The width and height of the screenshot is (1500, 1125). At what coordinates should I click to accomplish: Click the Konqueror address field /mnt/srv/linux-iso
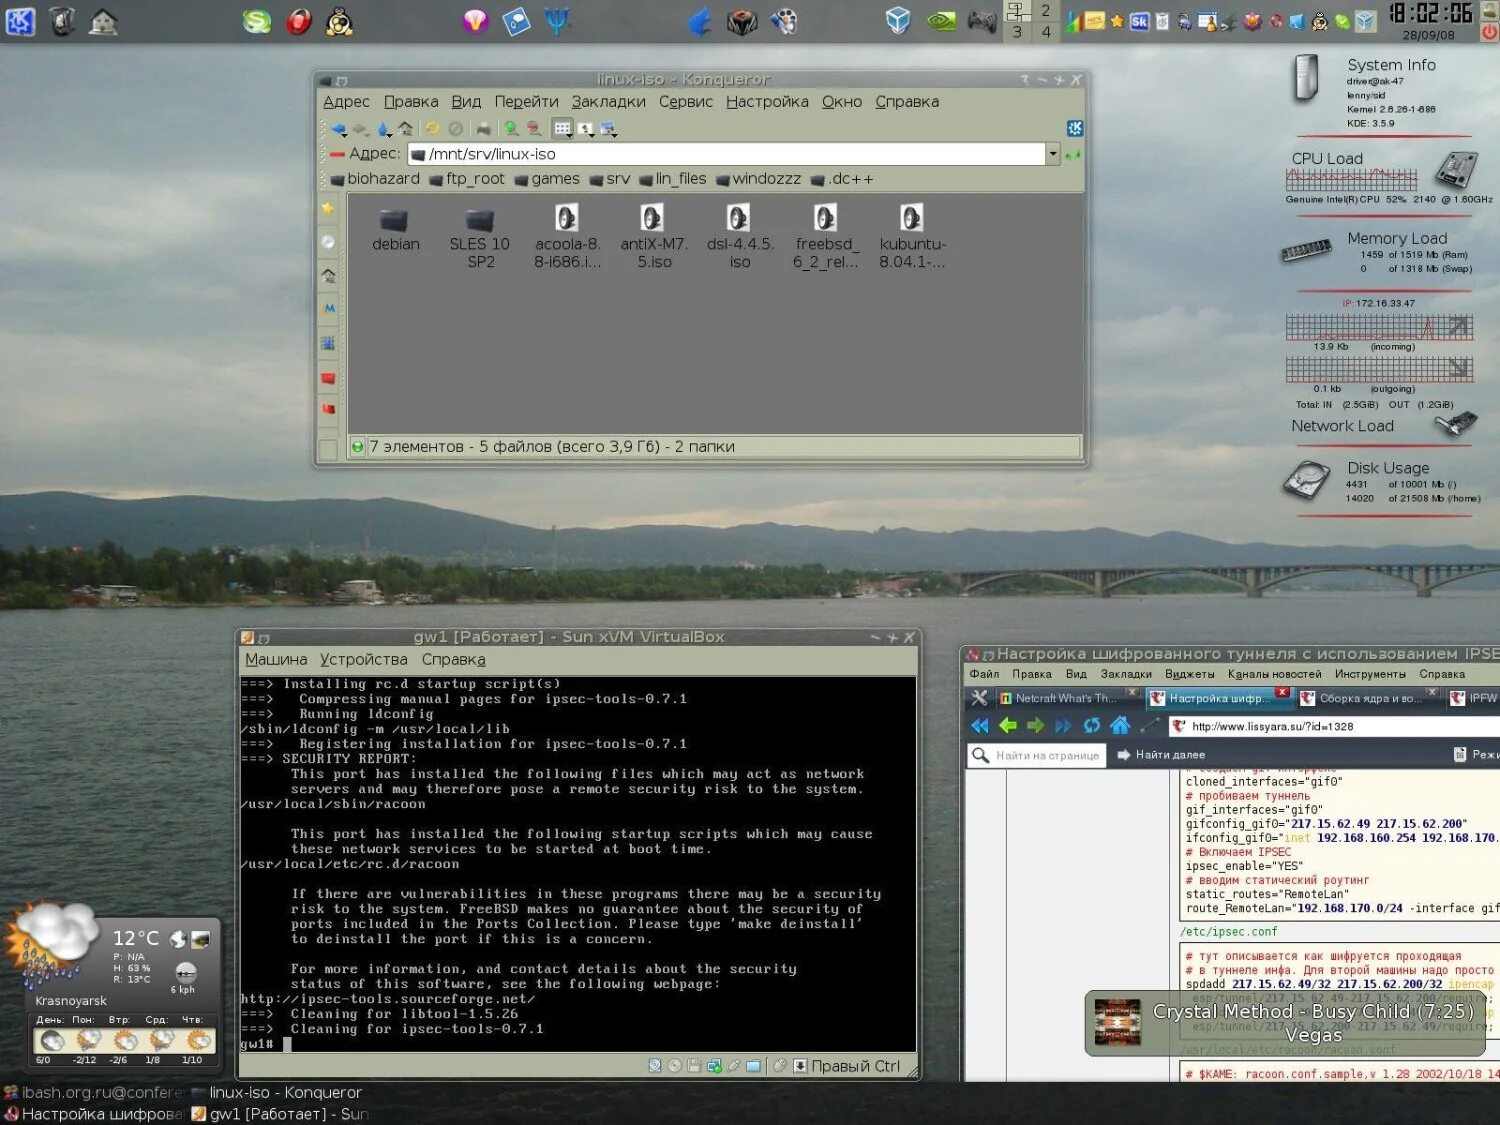[x=727, y=154]
